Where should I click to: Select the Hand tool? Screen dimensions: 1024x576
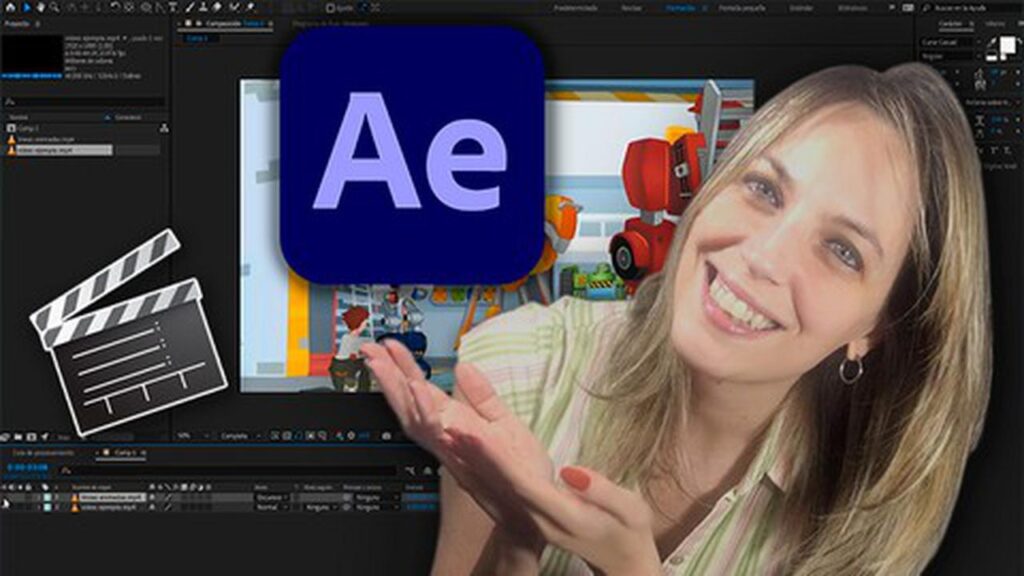(42, 7)
